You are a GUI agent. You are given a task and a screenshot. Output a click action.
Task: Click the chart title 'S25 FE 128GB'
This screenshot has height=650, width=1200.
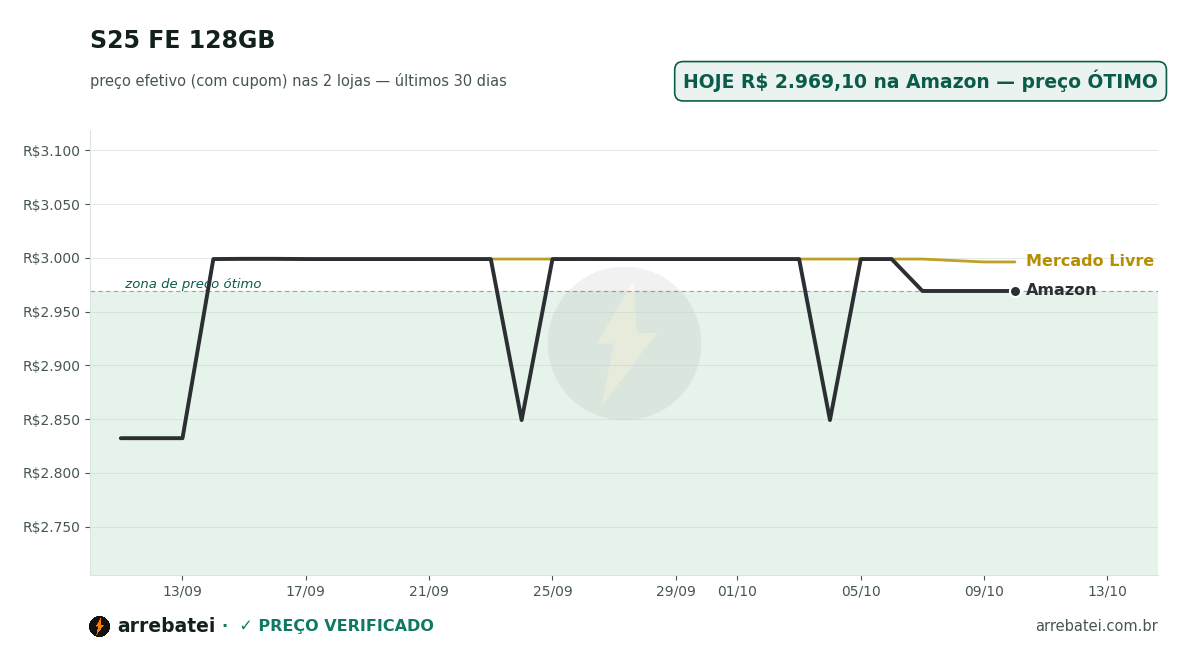pos(182,41)
